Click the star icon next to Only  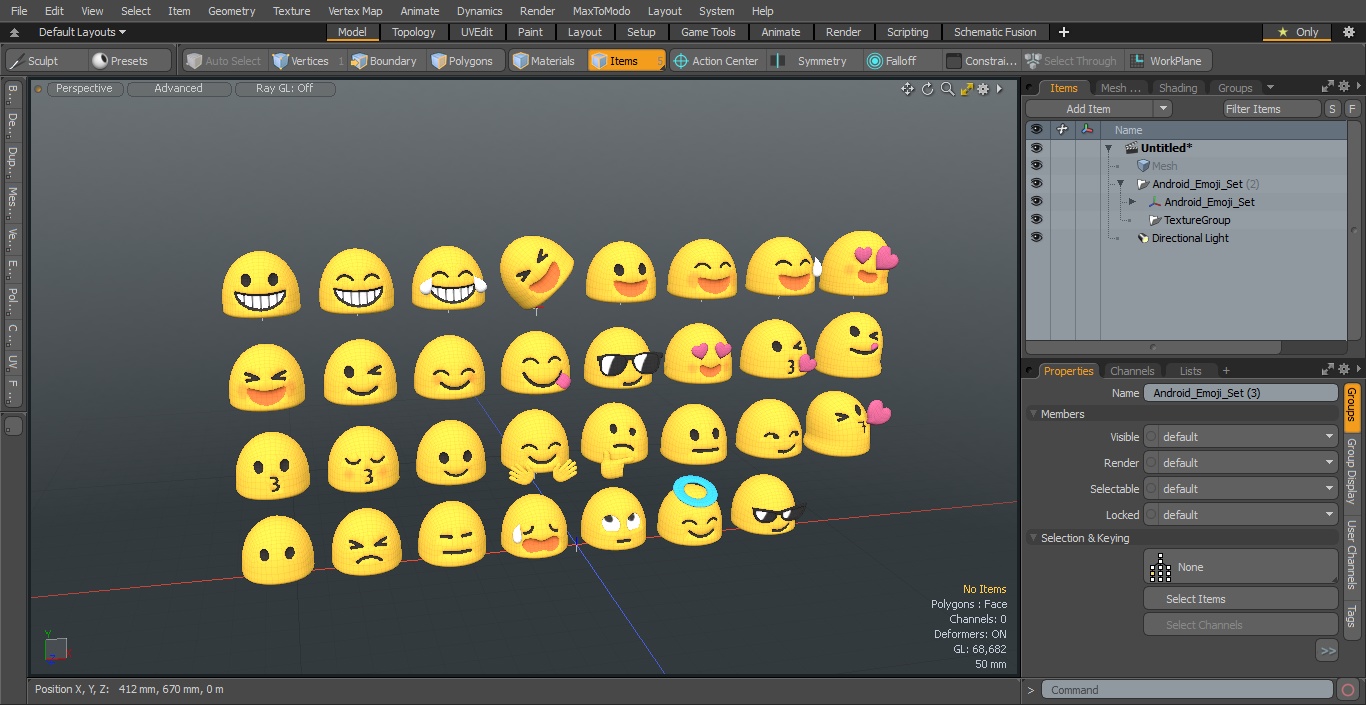1283,32
